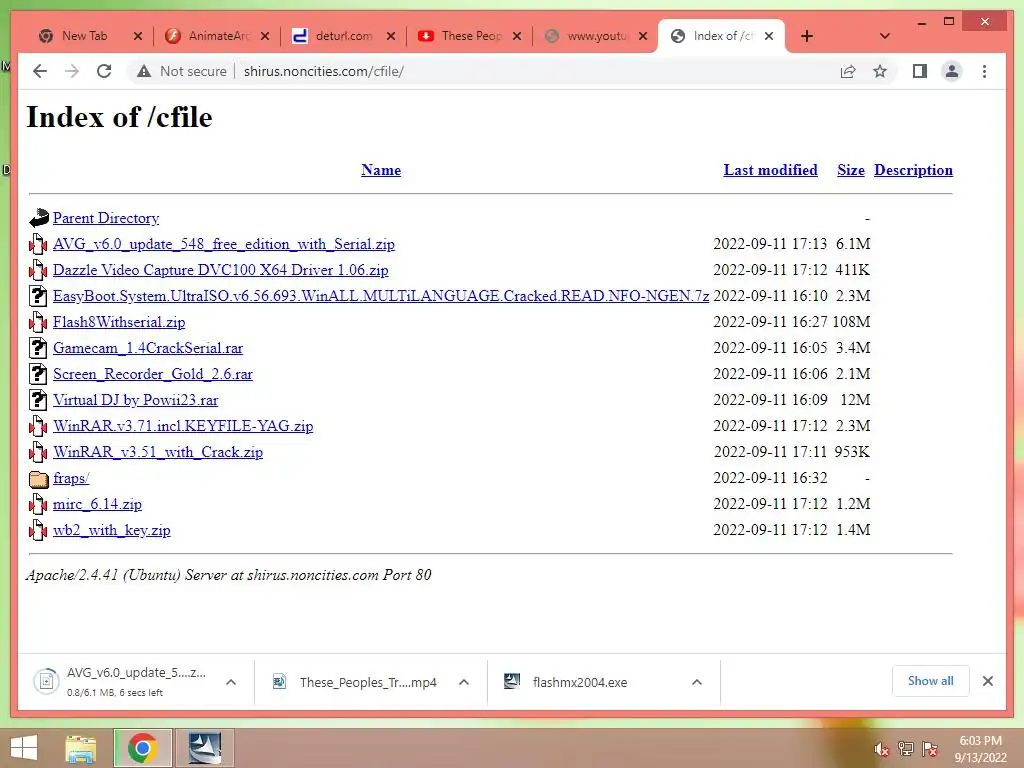
Task: Share this page icon in address bar
Action: (848, 71)
